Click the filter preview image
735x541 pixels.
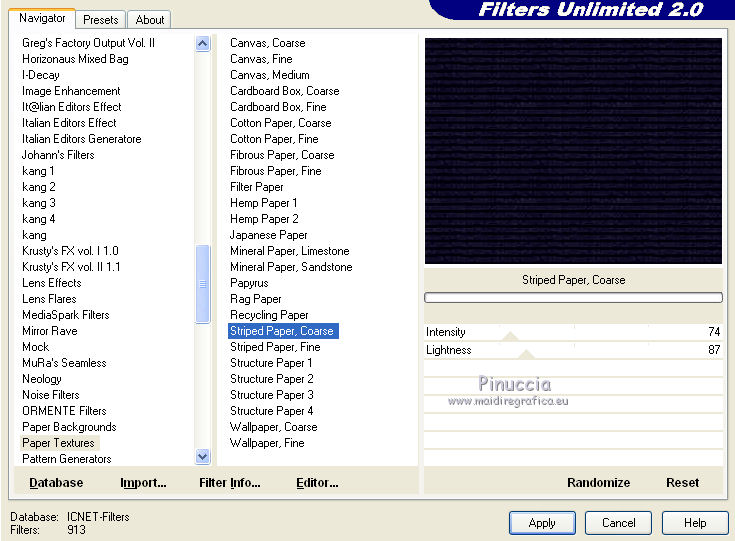(x=573, y=151)
